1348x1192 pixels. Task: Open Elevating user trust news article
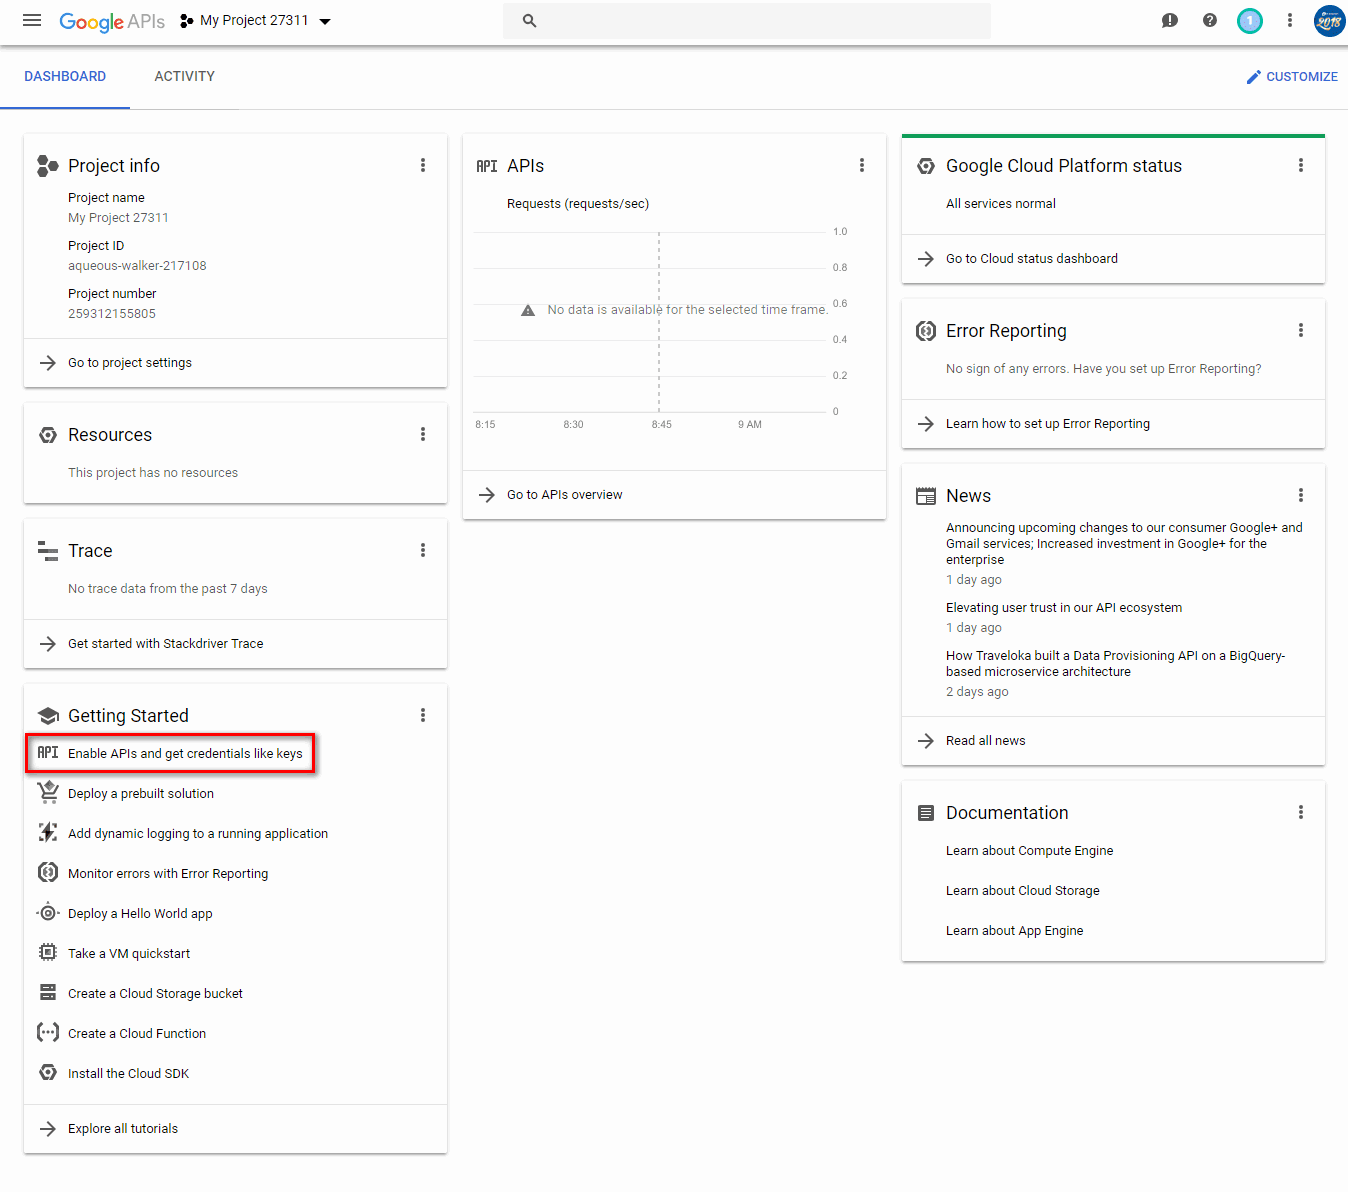(x=1064, y=608)
